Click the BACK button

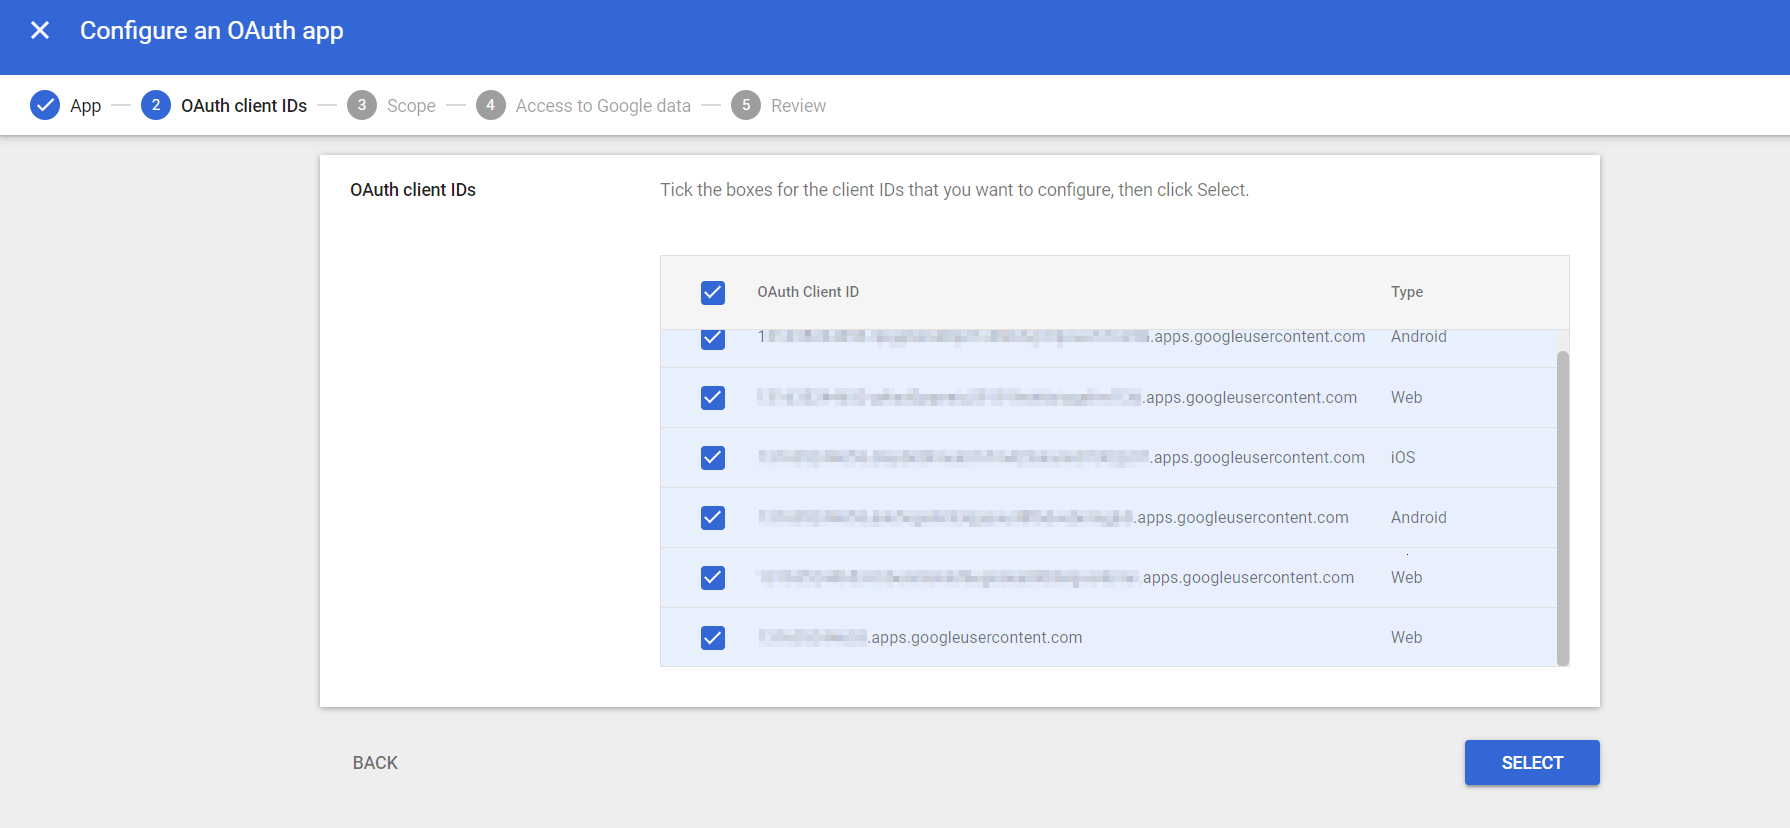[374, 762]
